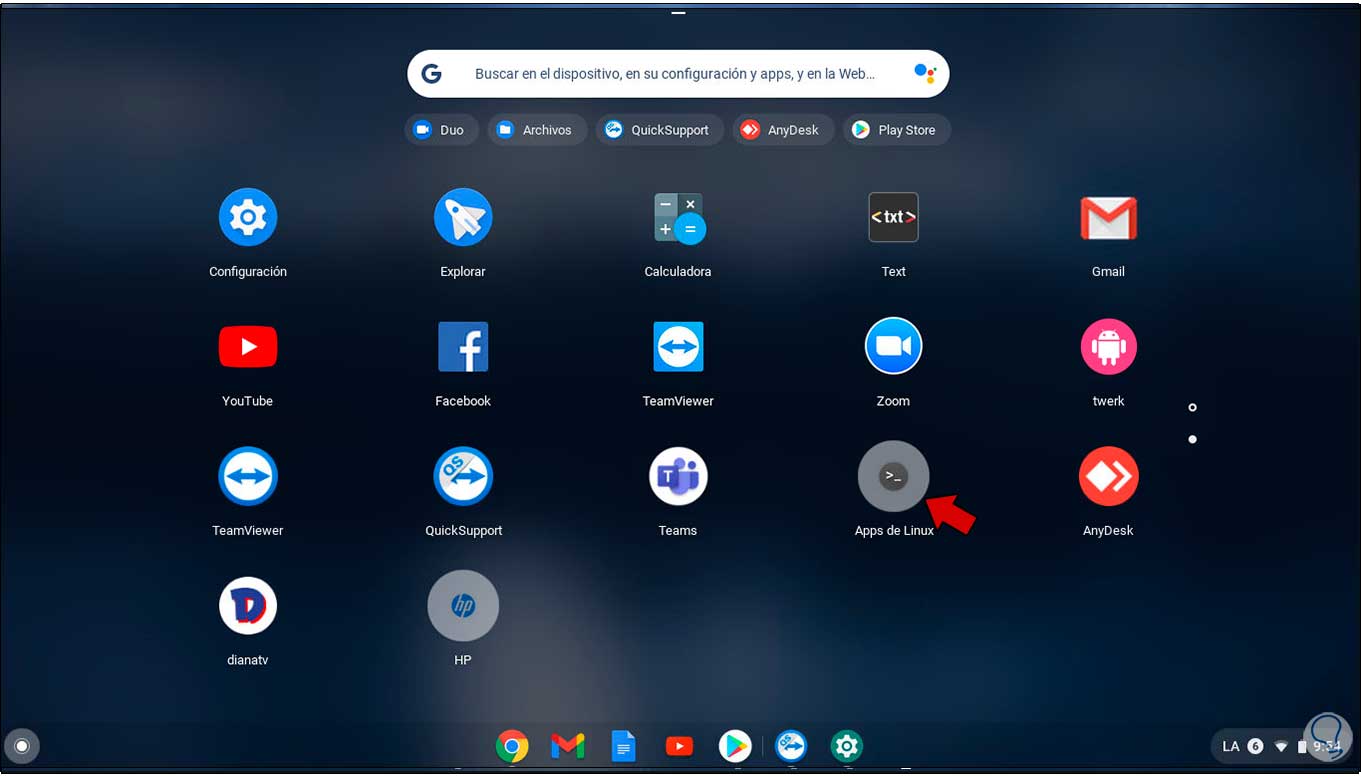Screen dimensions: 1361x776
Task: Open the Wi-Fi status icon in tray
Action: coord(1281,747)
